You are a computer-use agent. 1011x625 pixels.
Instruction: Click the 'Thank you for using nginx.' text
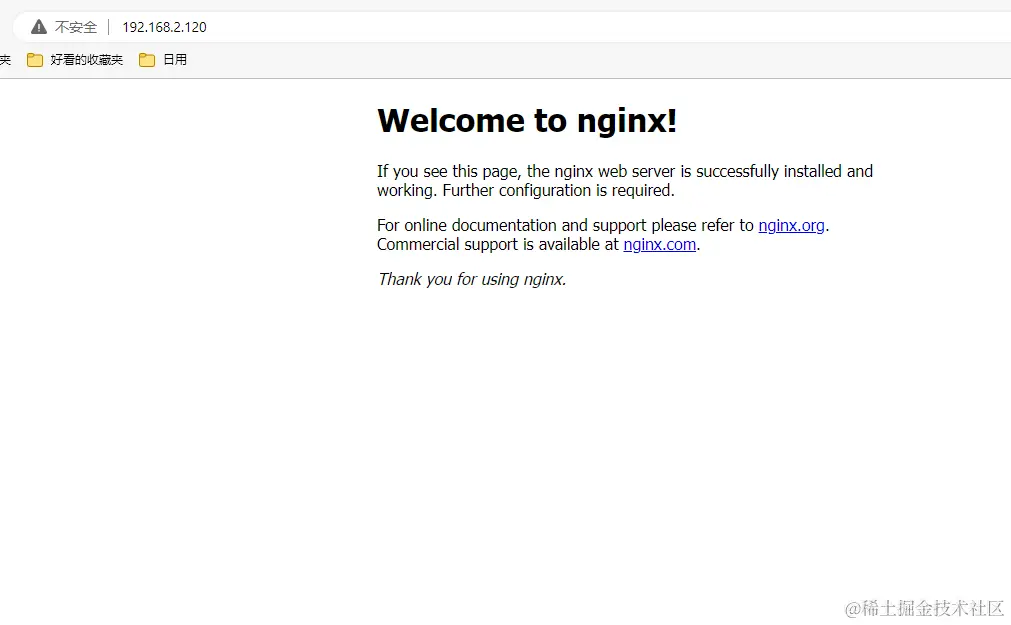point(472,279)
